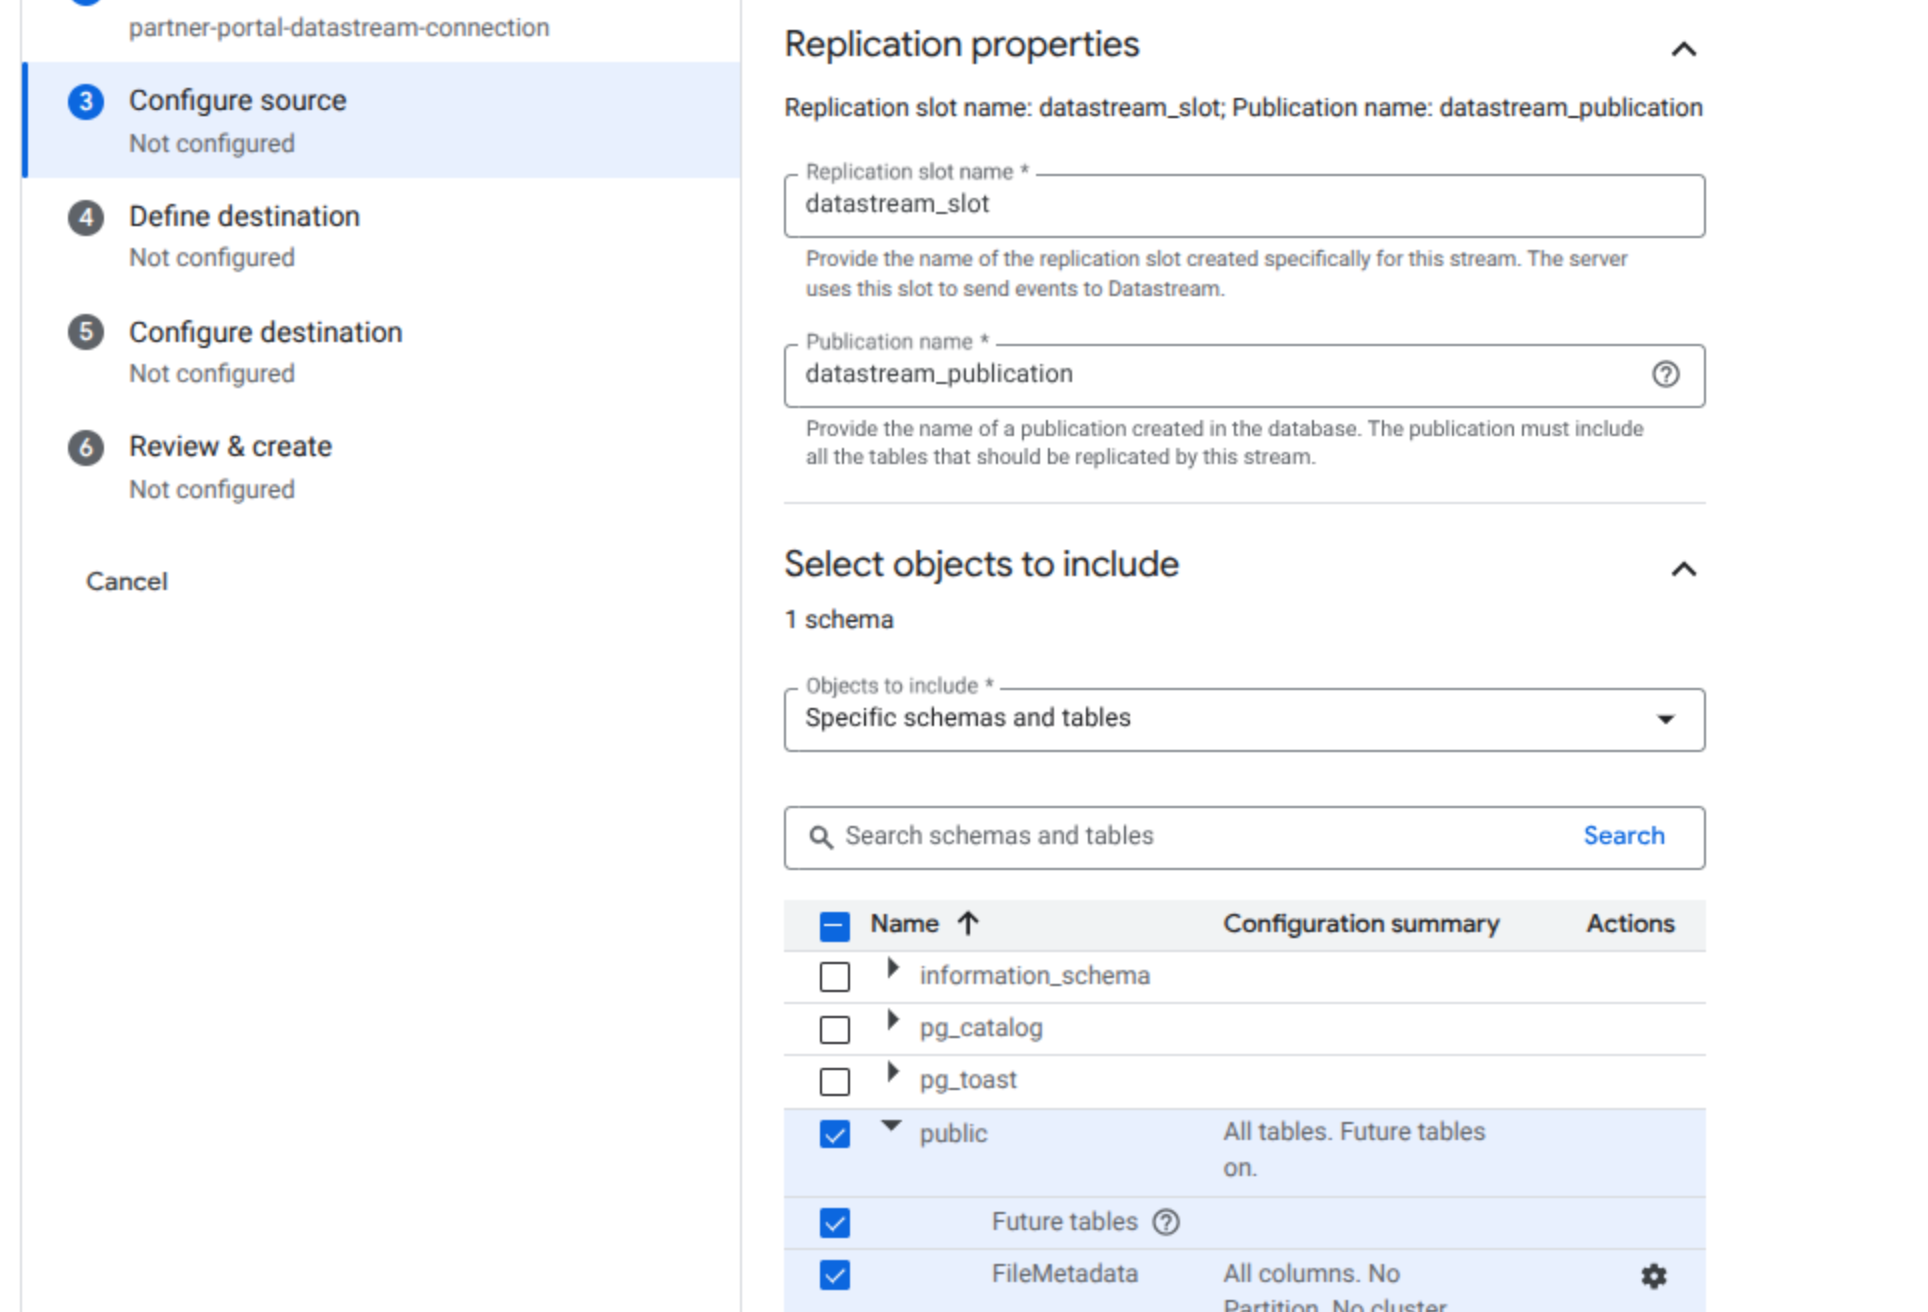Click 'All tables. Future tables on.' summary
The image size is (1928, 1312).
point(1354,1149)
